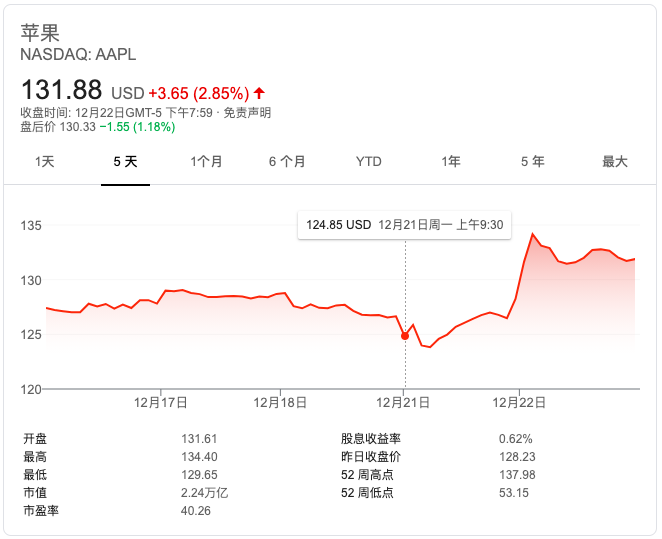Show the 5 年 price chart

(x=533, y=161)
